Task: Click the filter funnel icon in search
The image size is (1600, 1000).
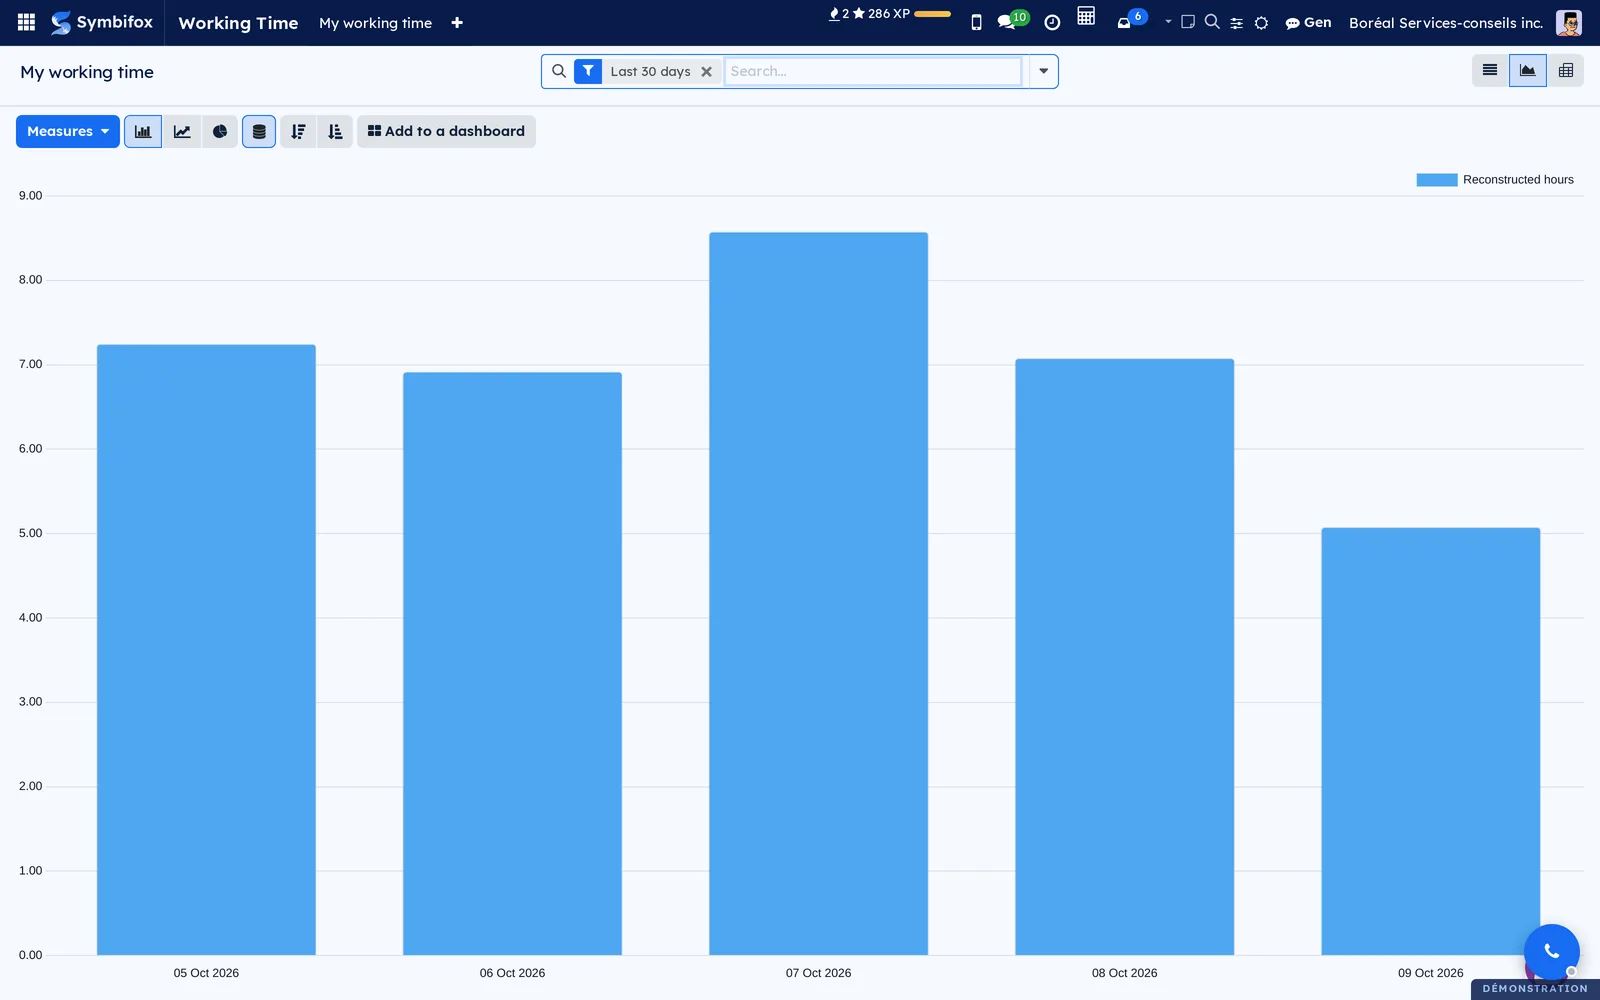Action: (x=588, y=71)
